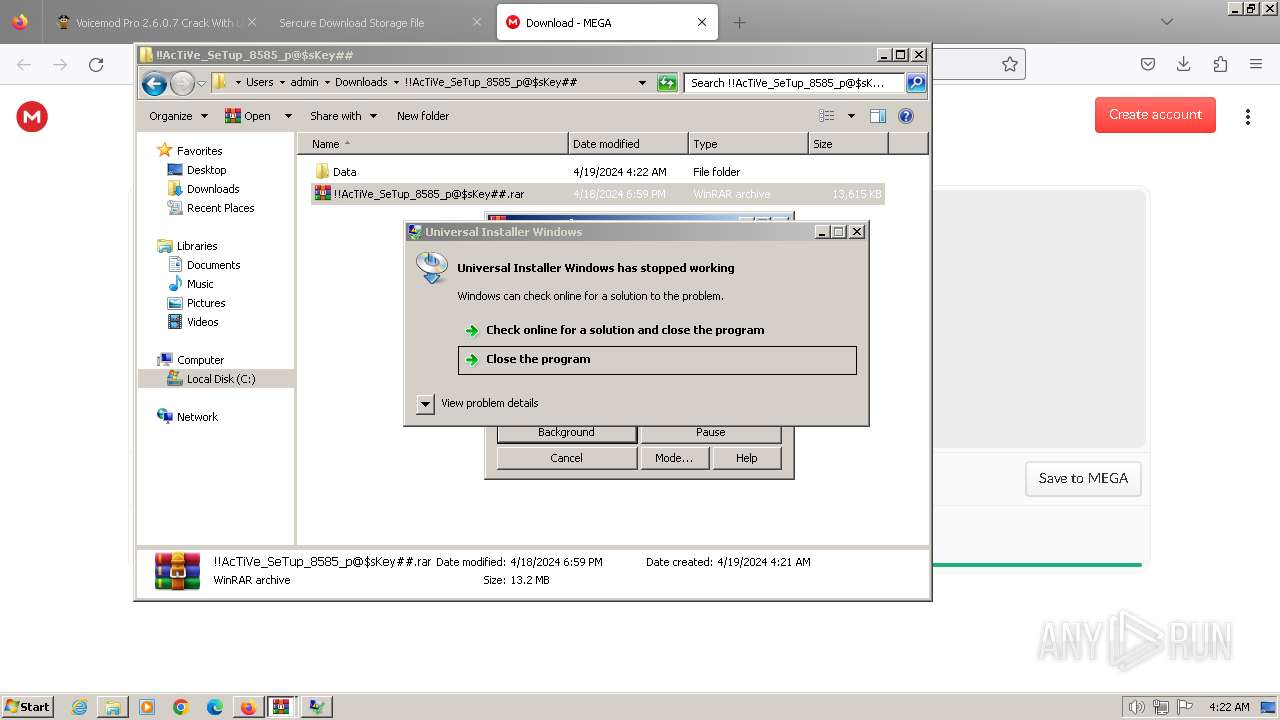Click the Pause button in WinRAR dialog
Viewport: 1280px width, 720px height.
(711, 433)
